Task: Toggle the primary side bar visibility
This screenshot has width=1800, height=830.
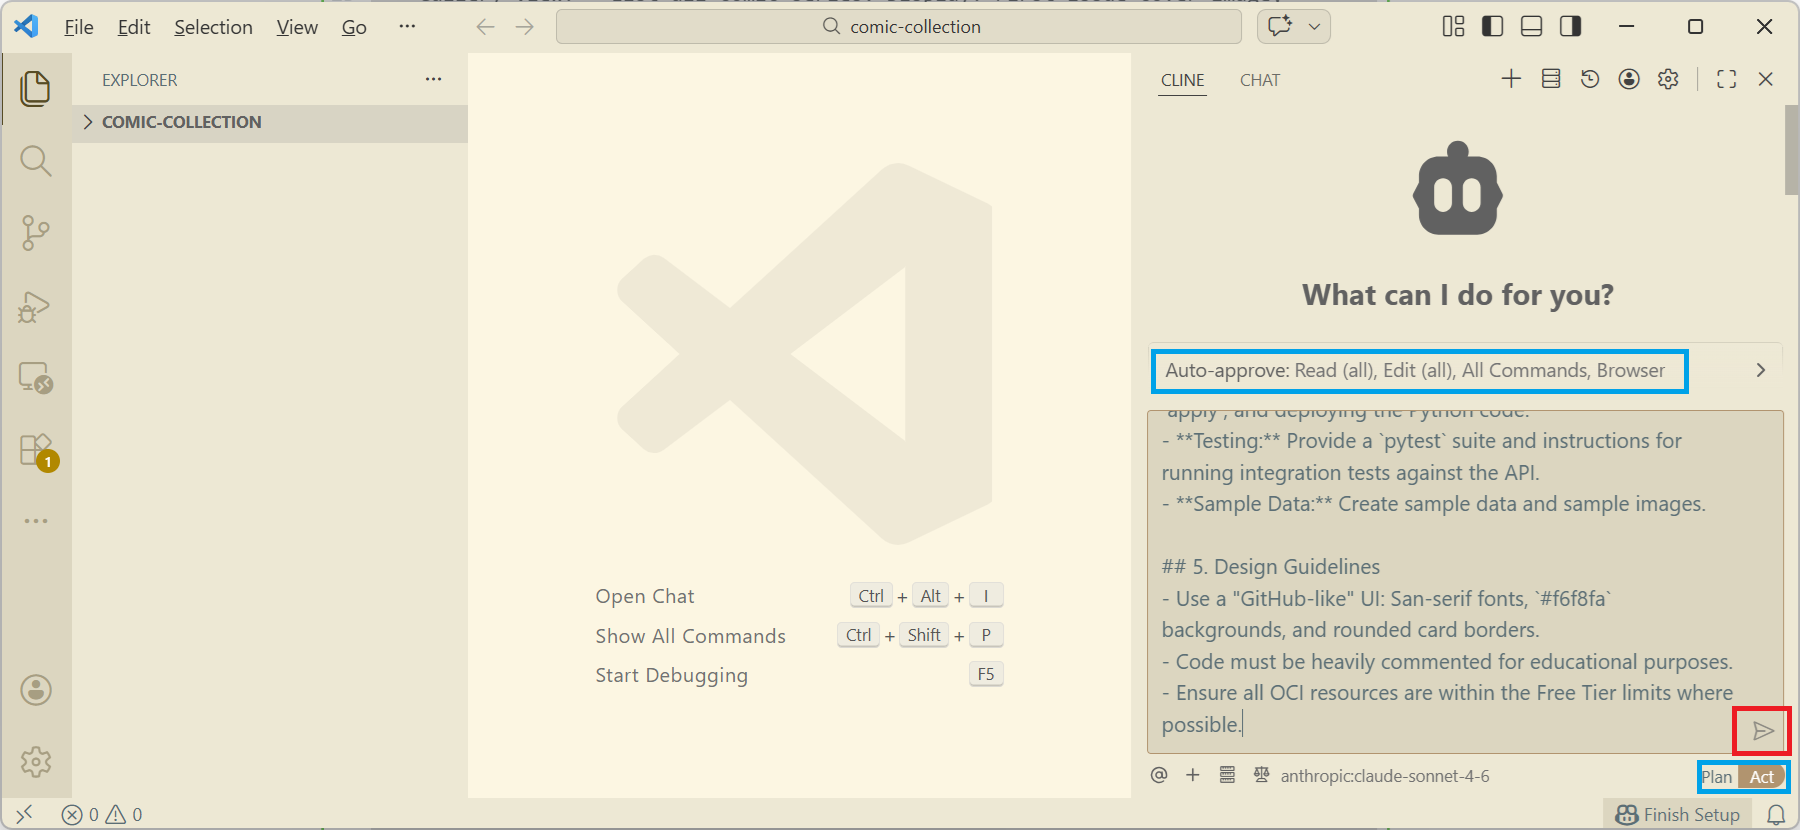Action: click(x=1492, y=27)
